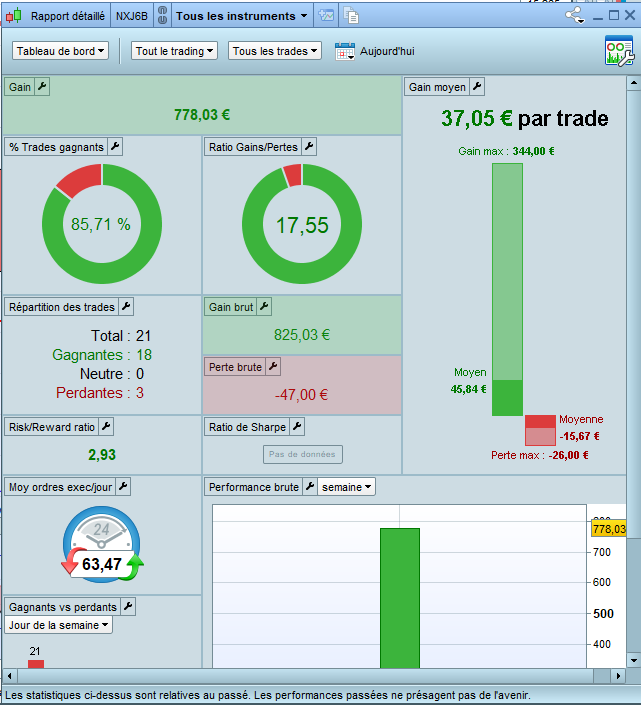Click the orders per day gauge icon
Image resolution: width=641 pixels, height=705 pixels.
coord(102,544)
